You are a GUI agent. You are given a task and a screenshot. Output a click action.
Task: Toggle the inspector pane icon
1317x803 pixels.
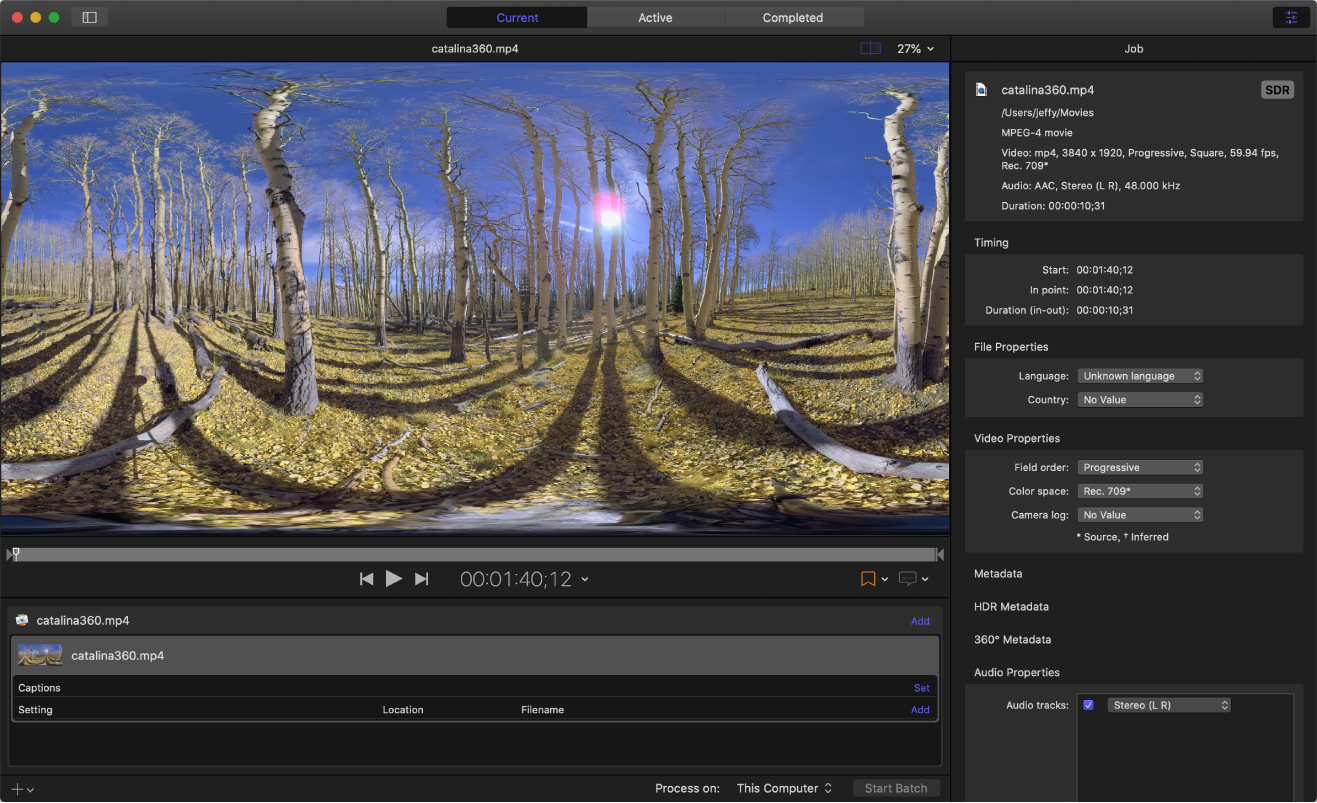(x=1291, y=17)
